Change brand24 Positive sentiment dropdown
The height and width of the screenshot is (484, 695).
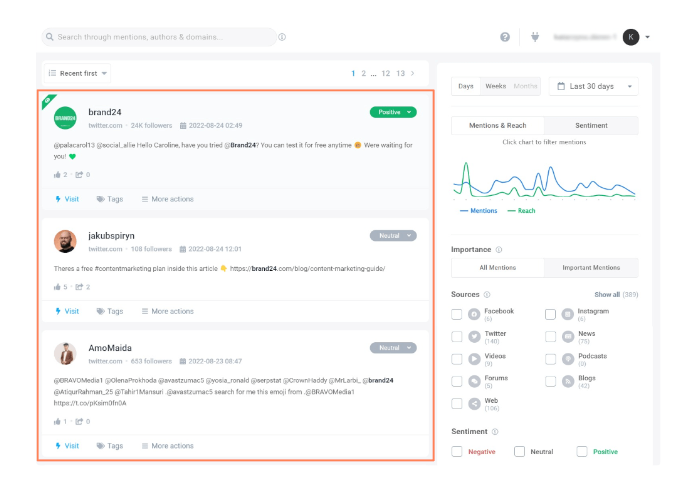click(x=393, y=112)
